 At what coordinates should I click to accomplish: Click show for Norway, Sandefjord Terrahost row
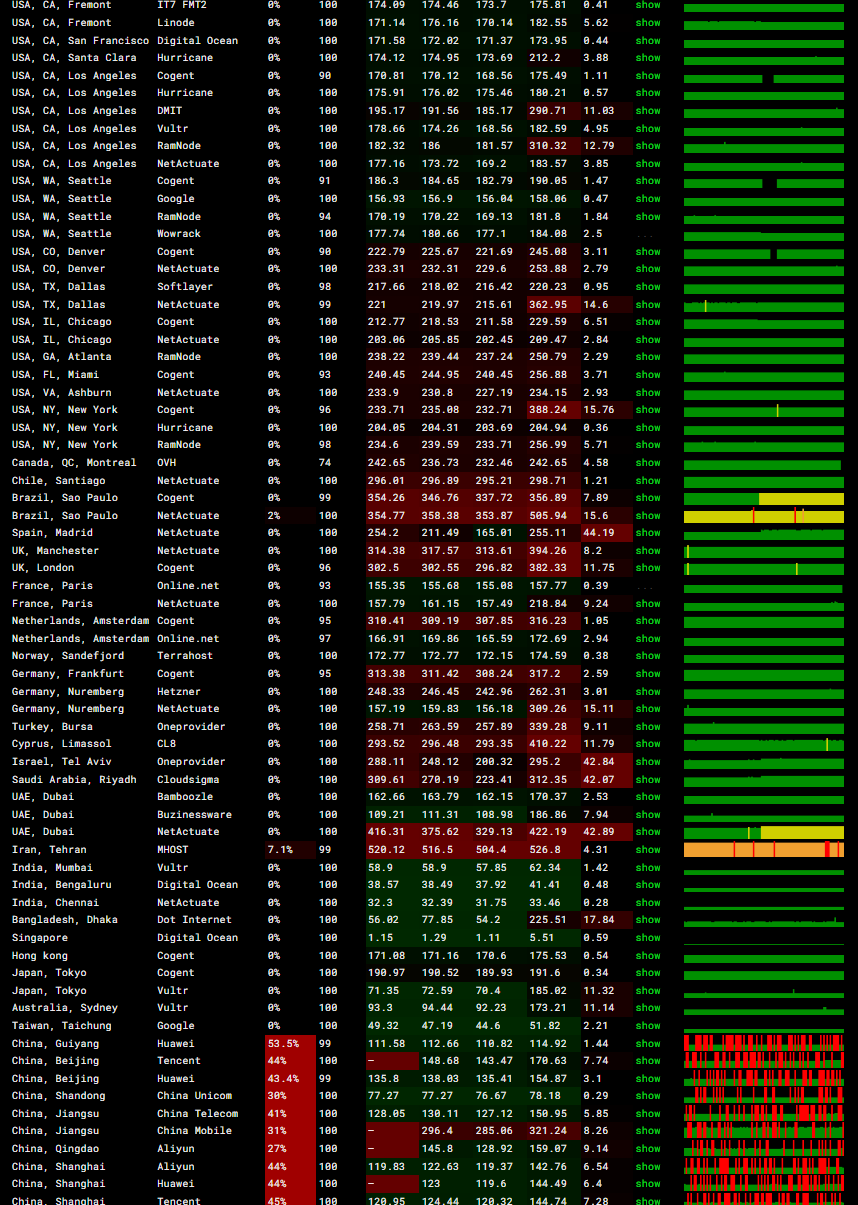point(648,656)
